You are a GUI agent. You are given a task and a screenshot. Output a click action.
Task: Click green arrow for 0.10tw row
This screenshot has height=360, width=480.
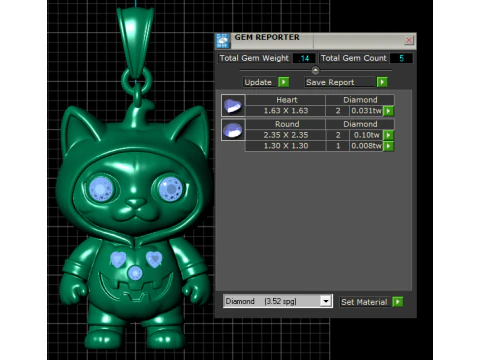(x=389, y=135)
